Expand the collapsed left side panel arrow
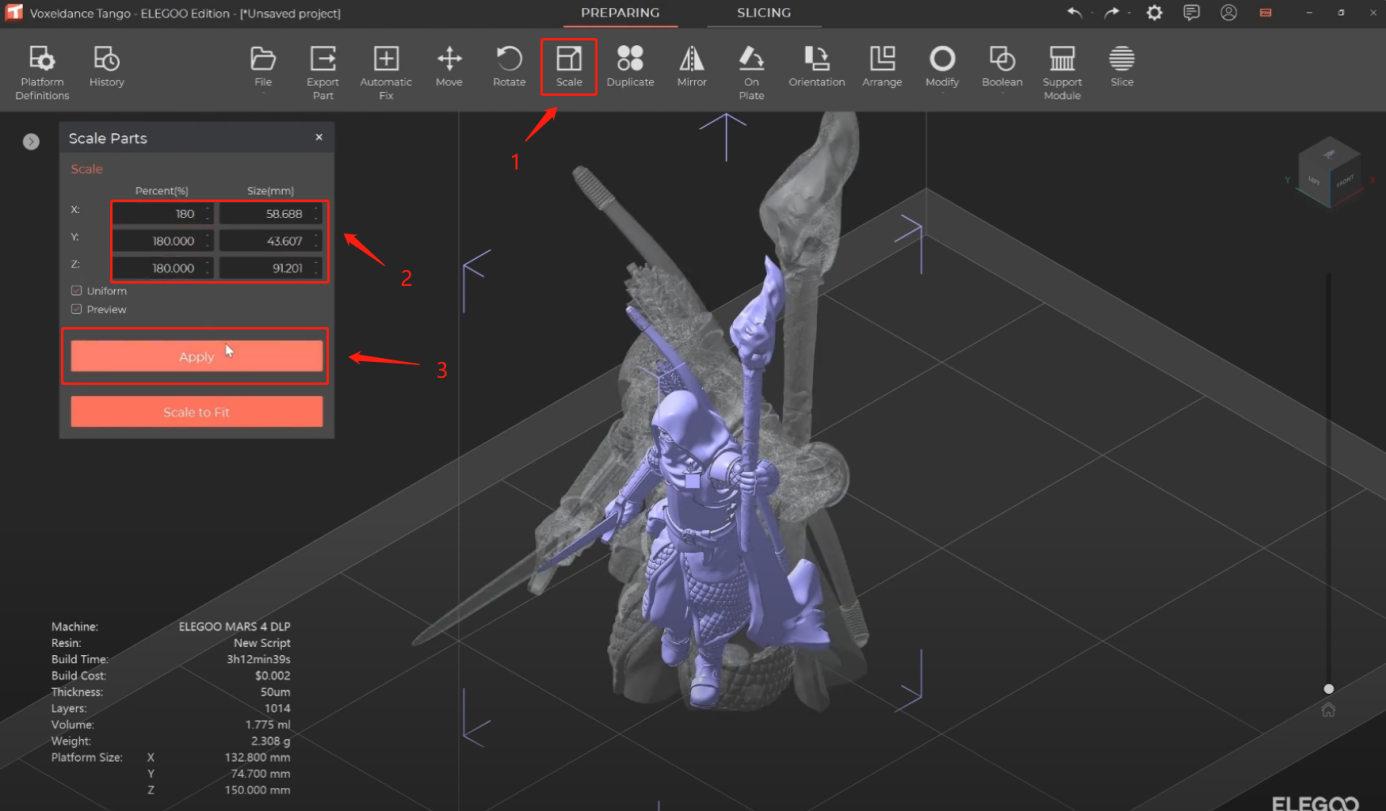 click(x=31, y=142)
